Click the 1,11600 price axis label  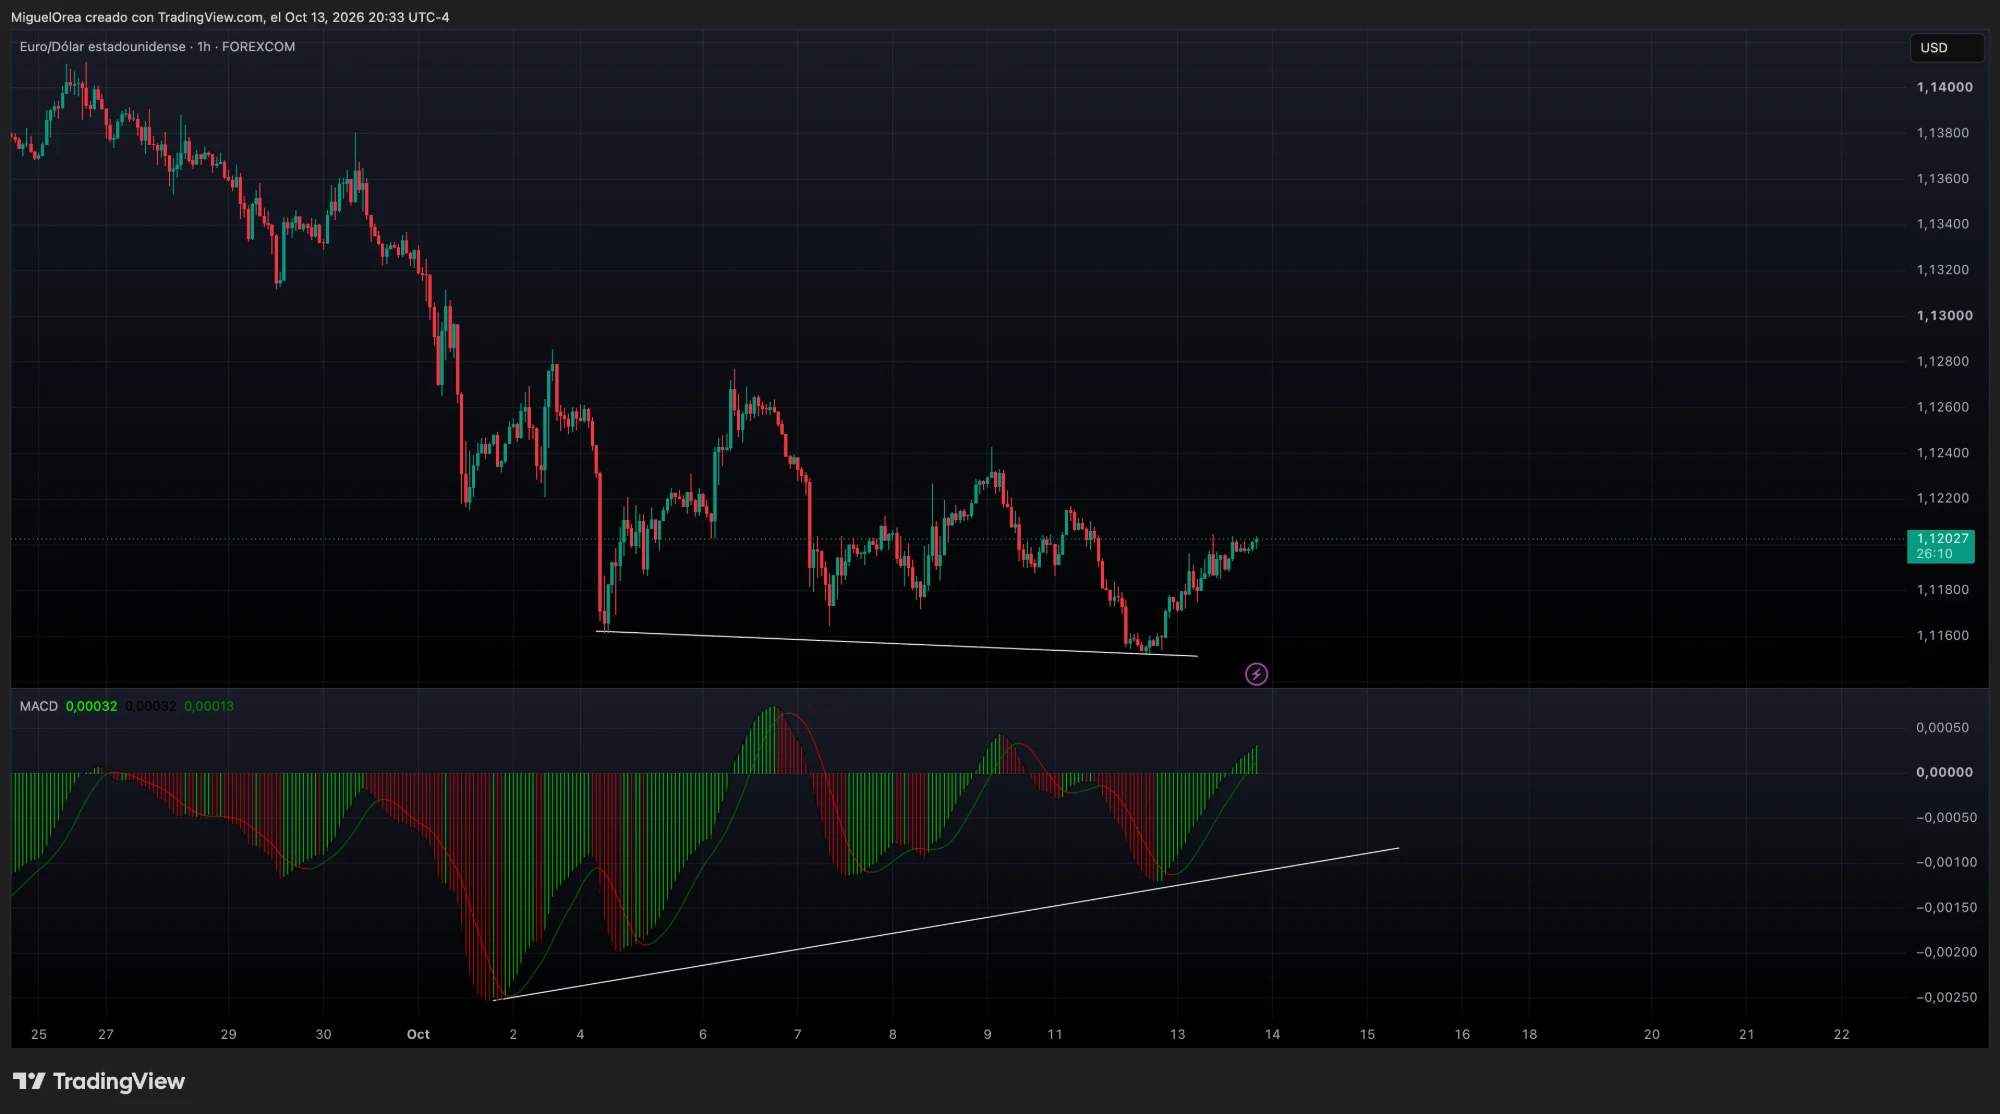(x=1943, y=635)
